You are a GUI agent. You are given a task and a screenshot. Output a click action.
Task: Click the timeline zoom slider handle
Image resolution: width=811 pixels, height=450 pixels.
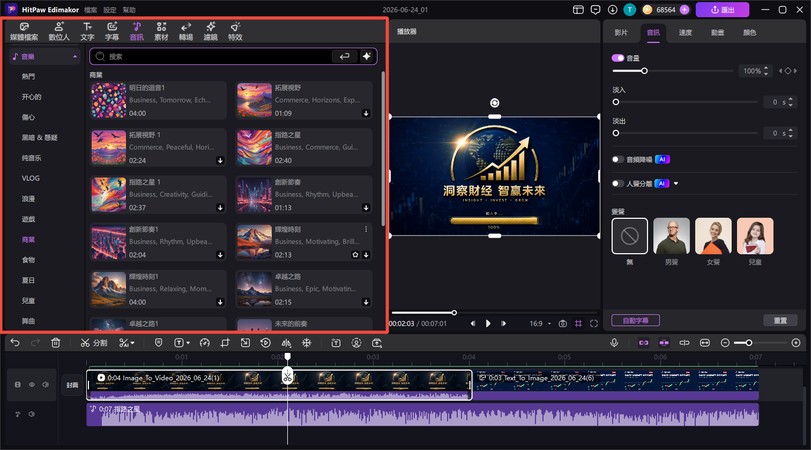tap(749, 343)
